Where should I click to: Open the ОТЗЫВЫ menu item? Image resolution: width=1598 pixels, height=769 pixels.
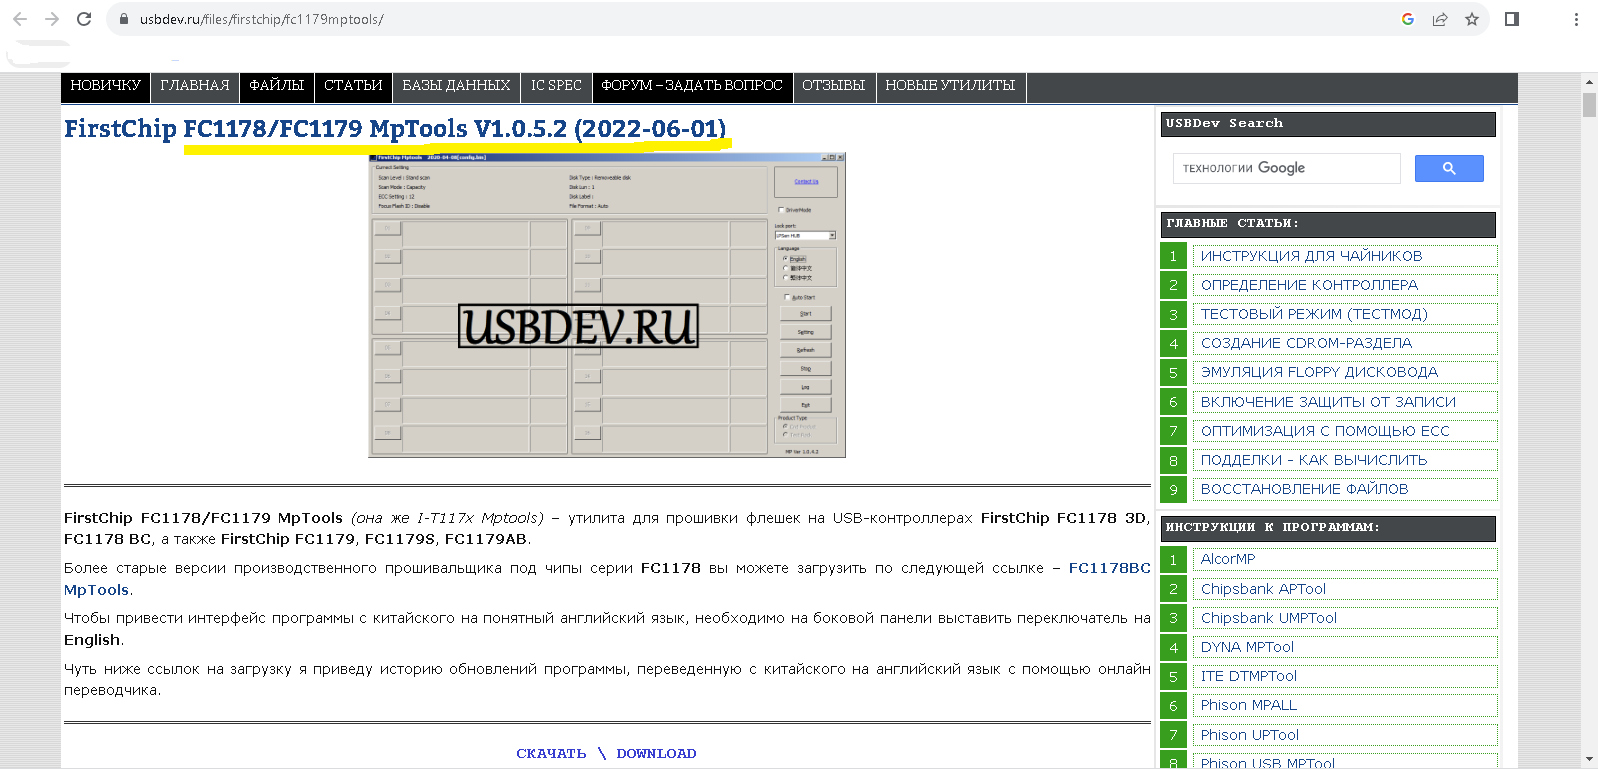coord(834,86)
